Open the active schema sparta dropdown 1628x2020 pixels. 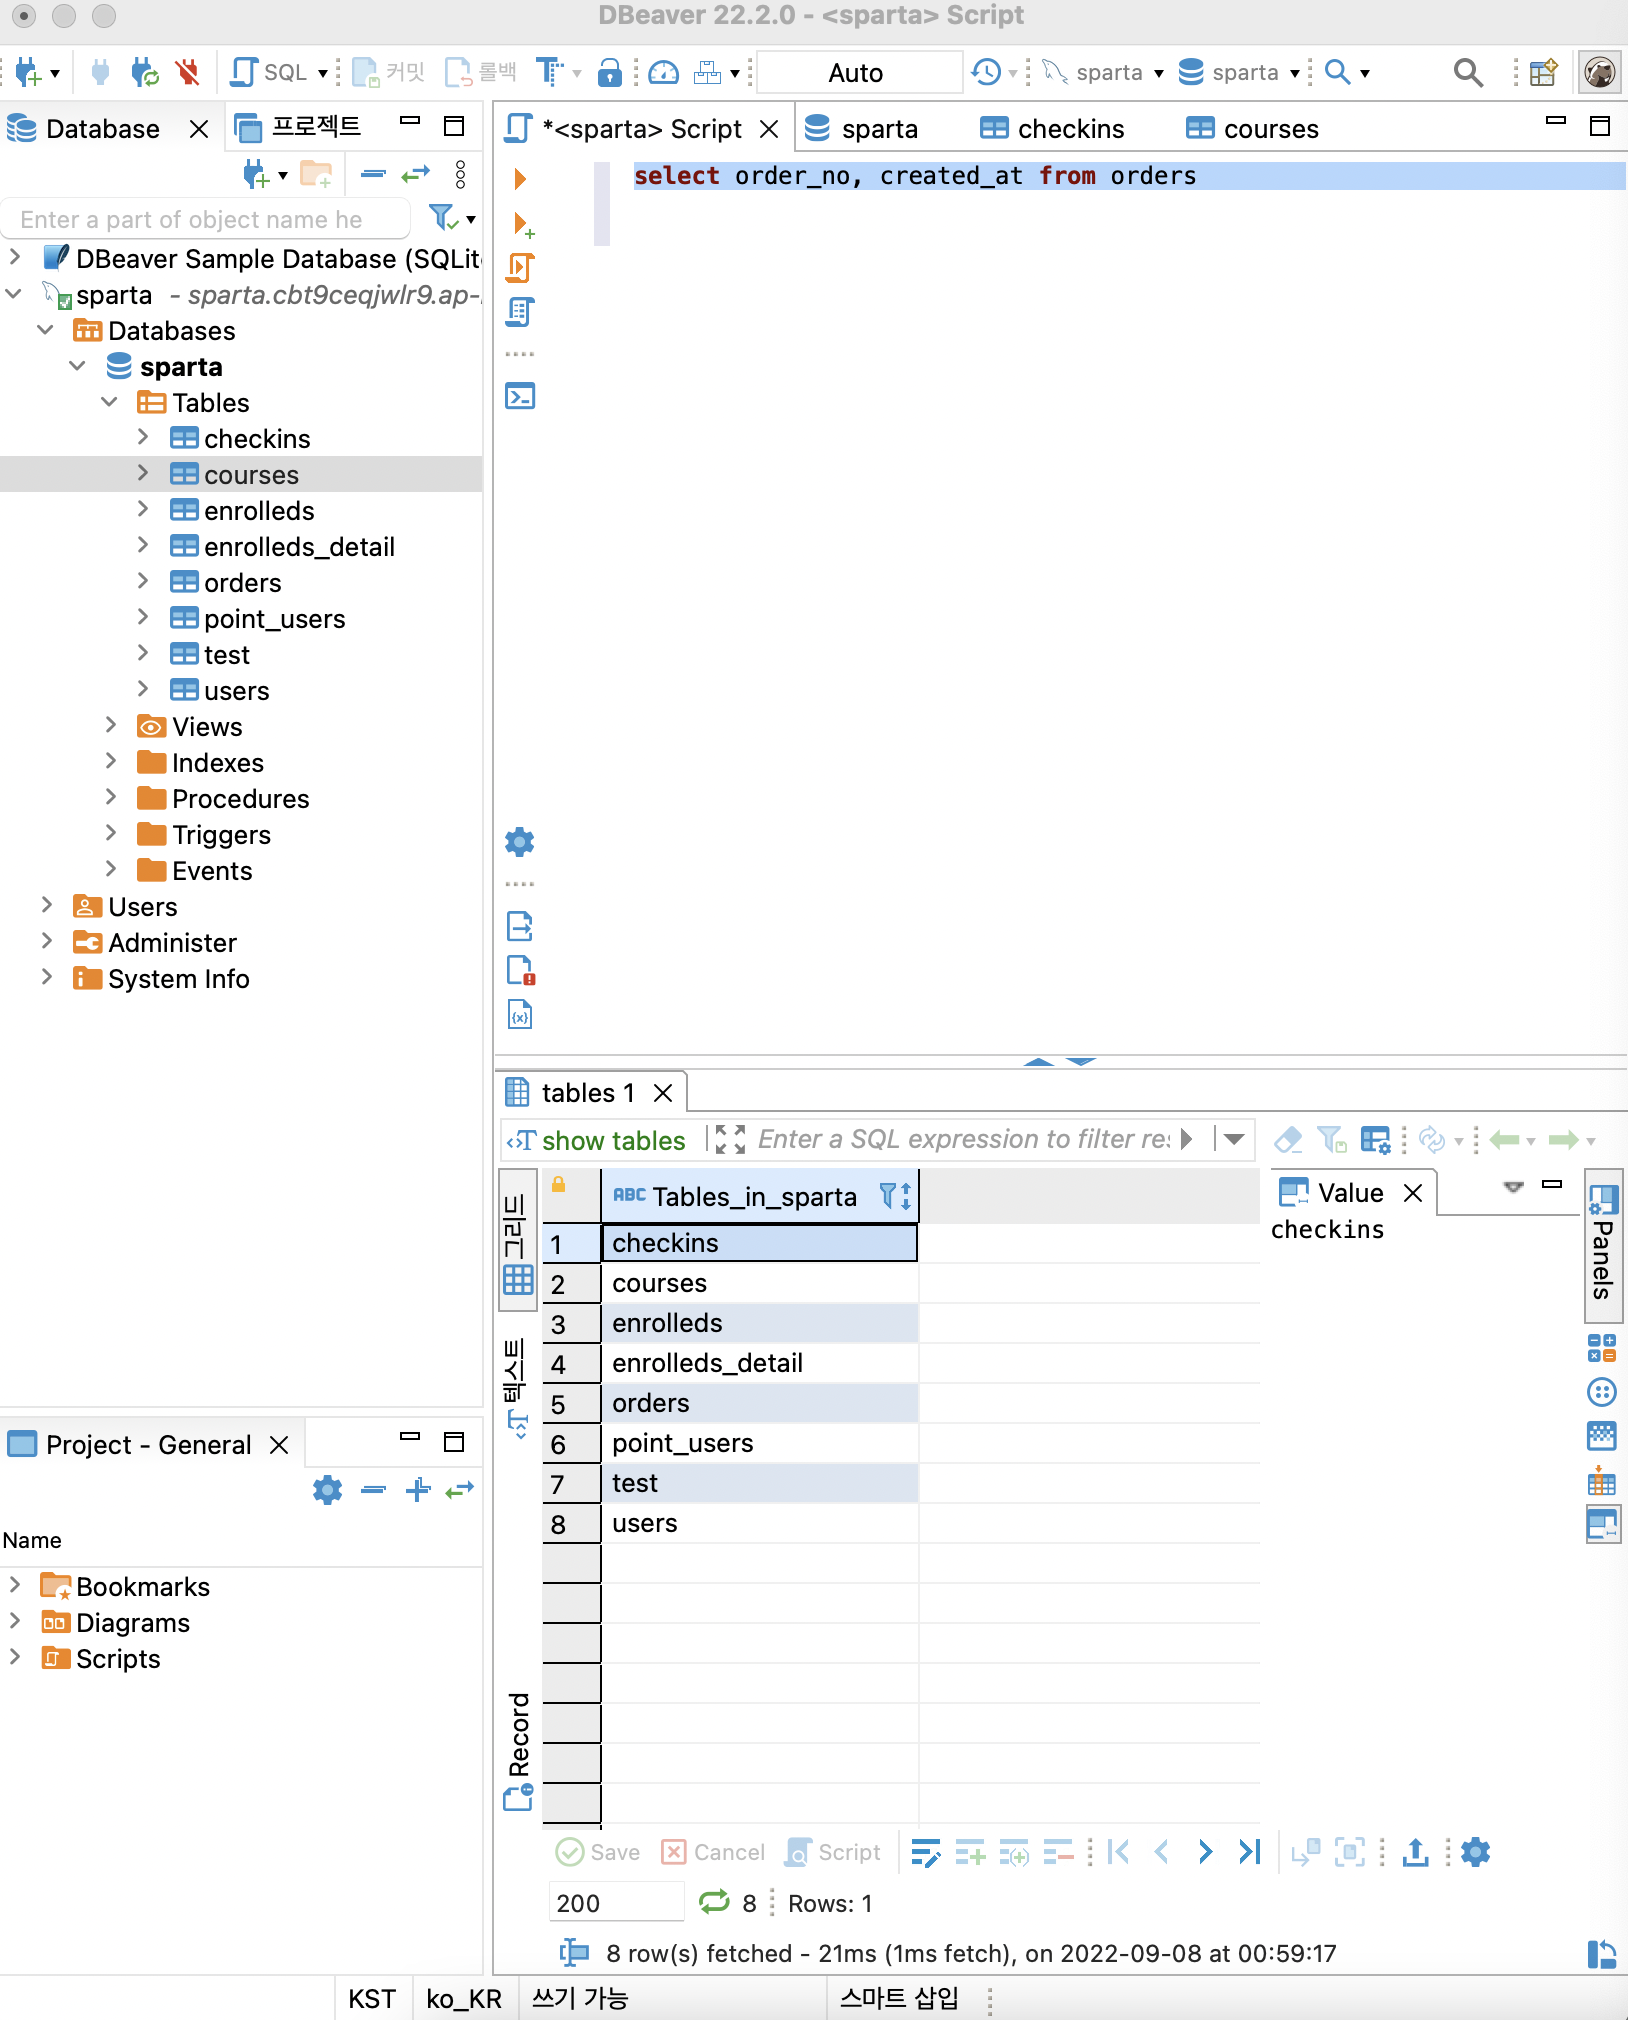click(1240, 72)
